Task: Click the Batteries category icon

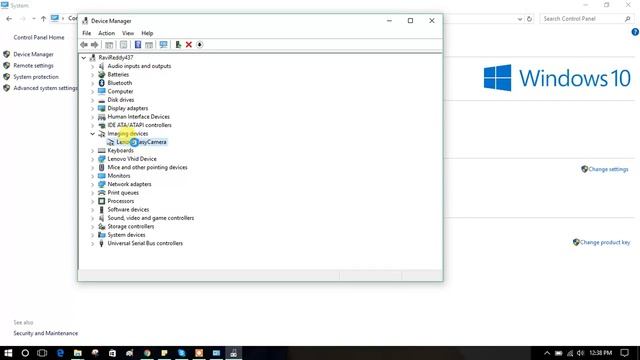Action: click(x=102, y=74)
